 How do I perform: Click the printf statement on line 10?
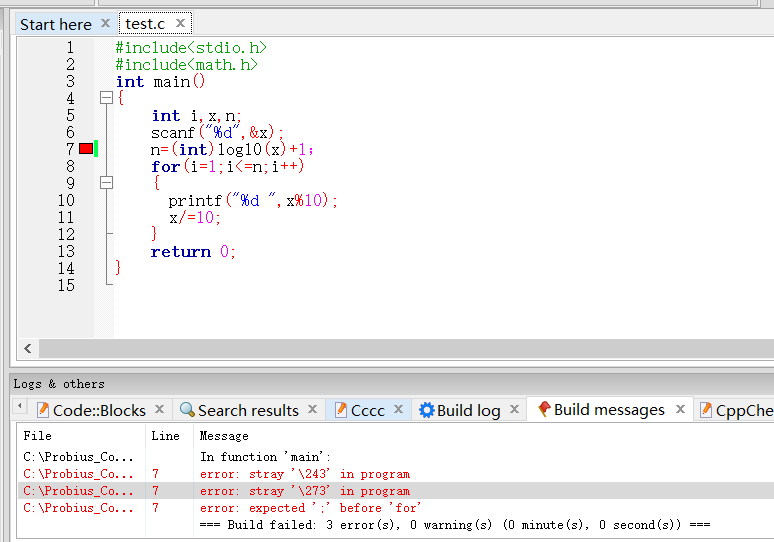(x=253, y=200)
